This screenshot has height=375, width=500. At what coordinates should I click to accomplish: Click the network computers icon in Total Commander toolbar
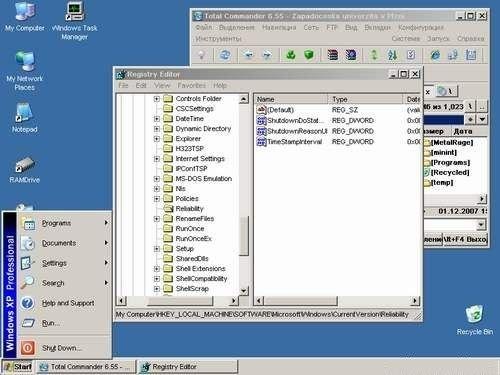click(453, 55)
